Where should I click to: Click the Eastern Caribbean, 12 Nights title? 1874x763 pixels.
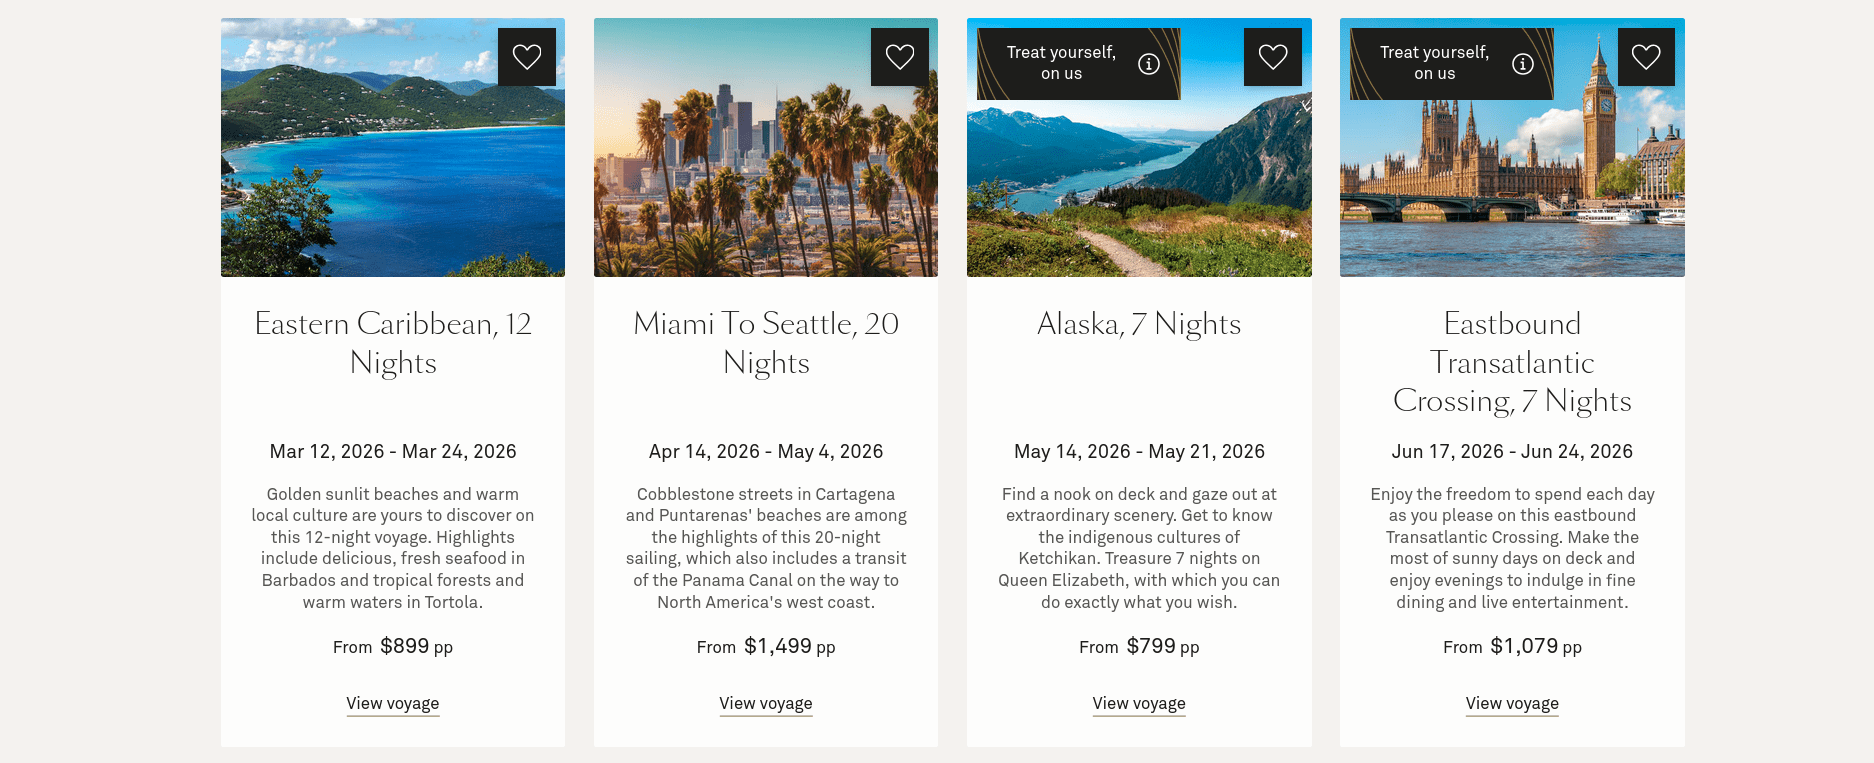(x=393, y=343)
